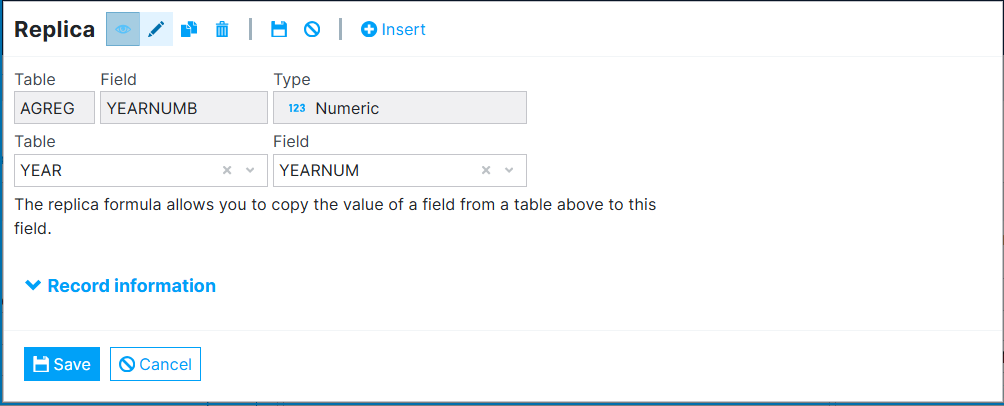Click the 123 numeric type icon
This screenshot has width=1004, height=406.
click(296, 108)
